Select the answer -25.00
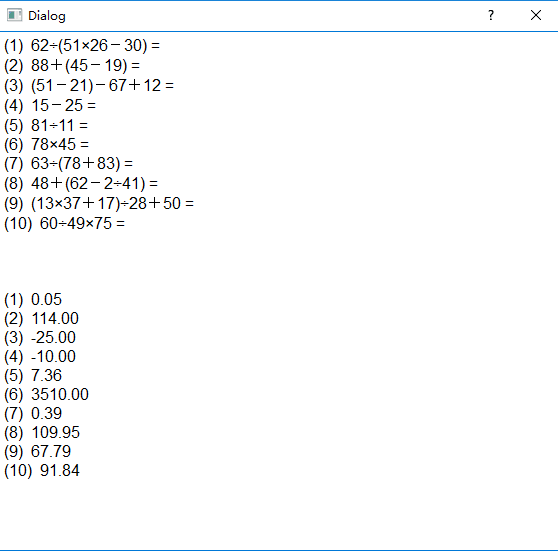Viewport: 558px width, 551px height. tap(40, 337)
